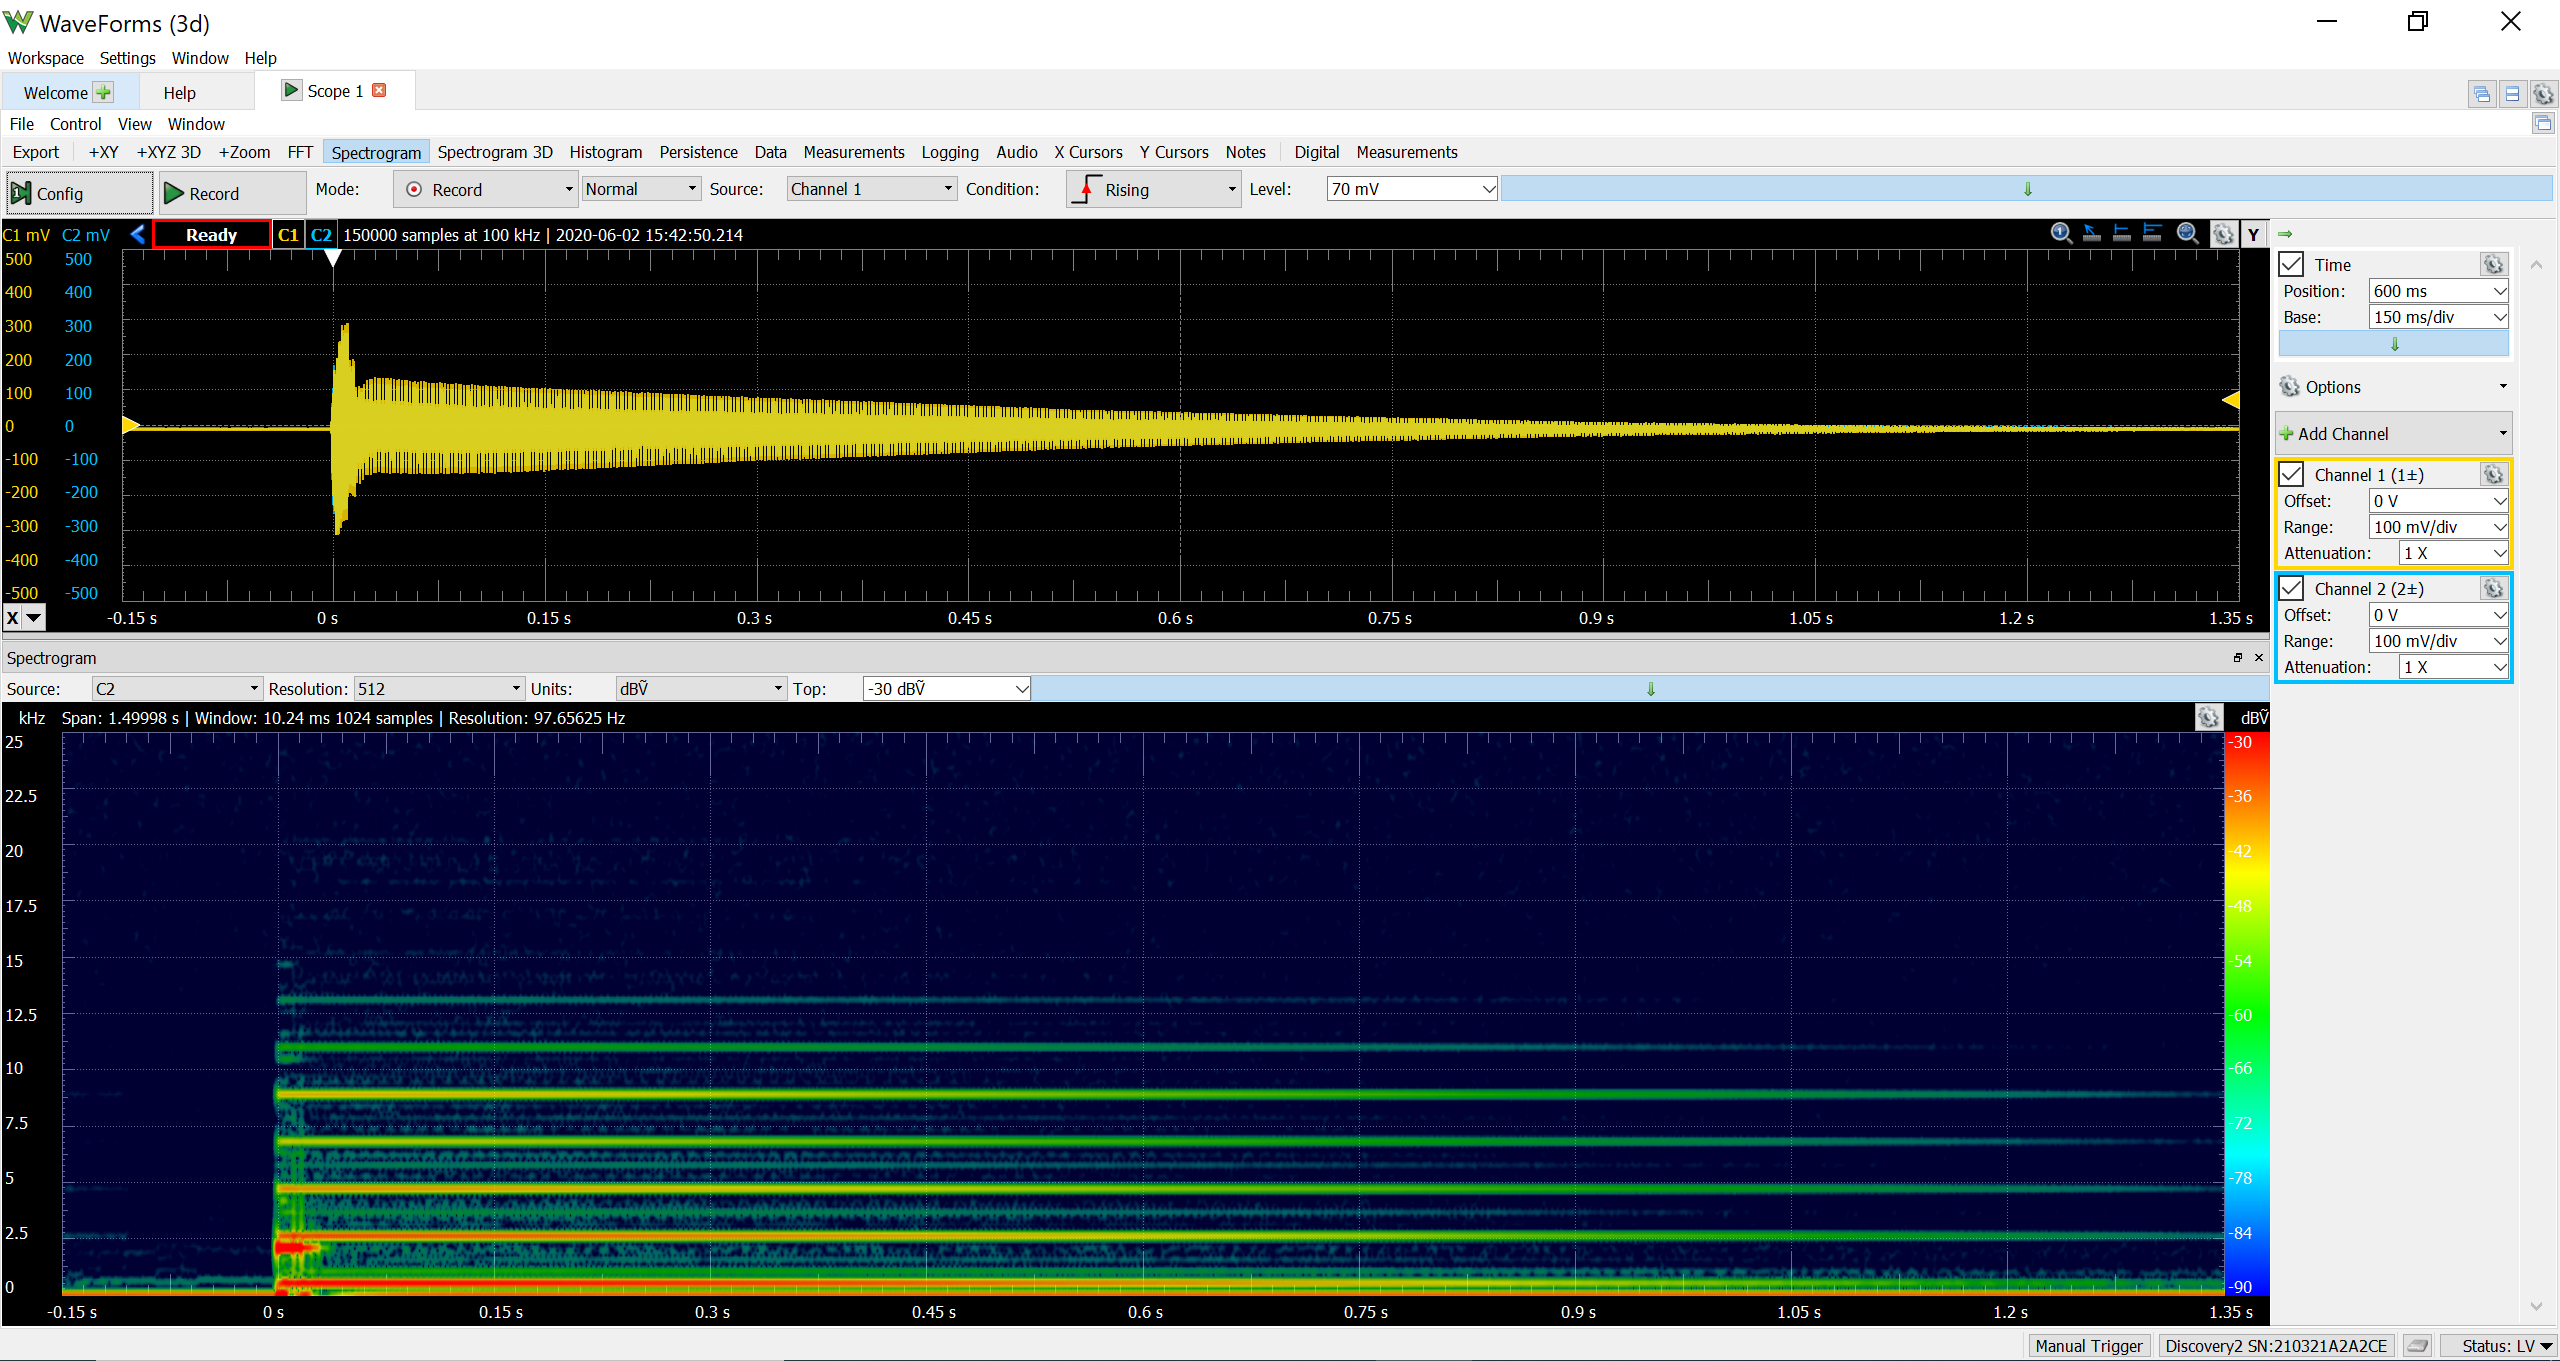2560x1361 pixels.
Task: Open the Settings menu
Action: coord(127,58)
